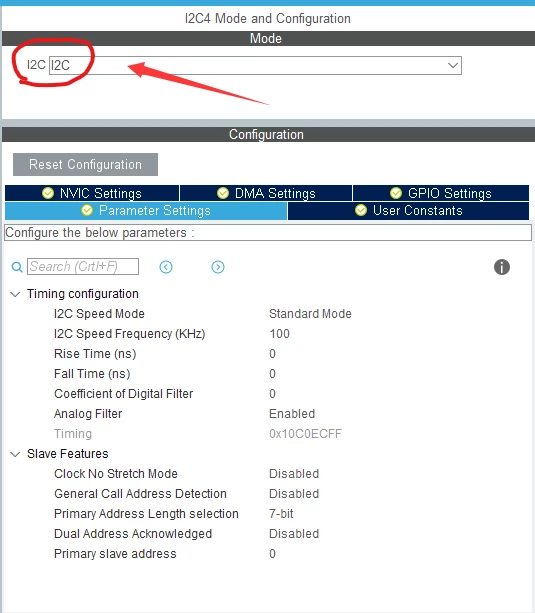535x613 pixels.
Task: Click the NVIC Settings green check icon
Action: 48,193
